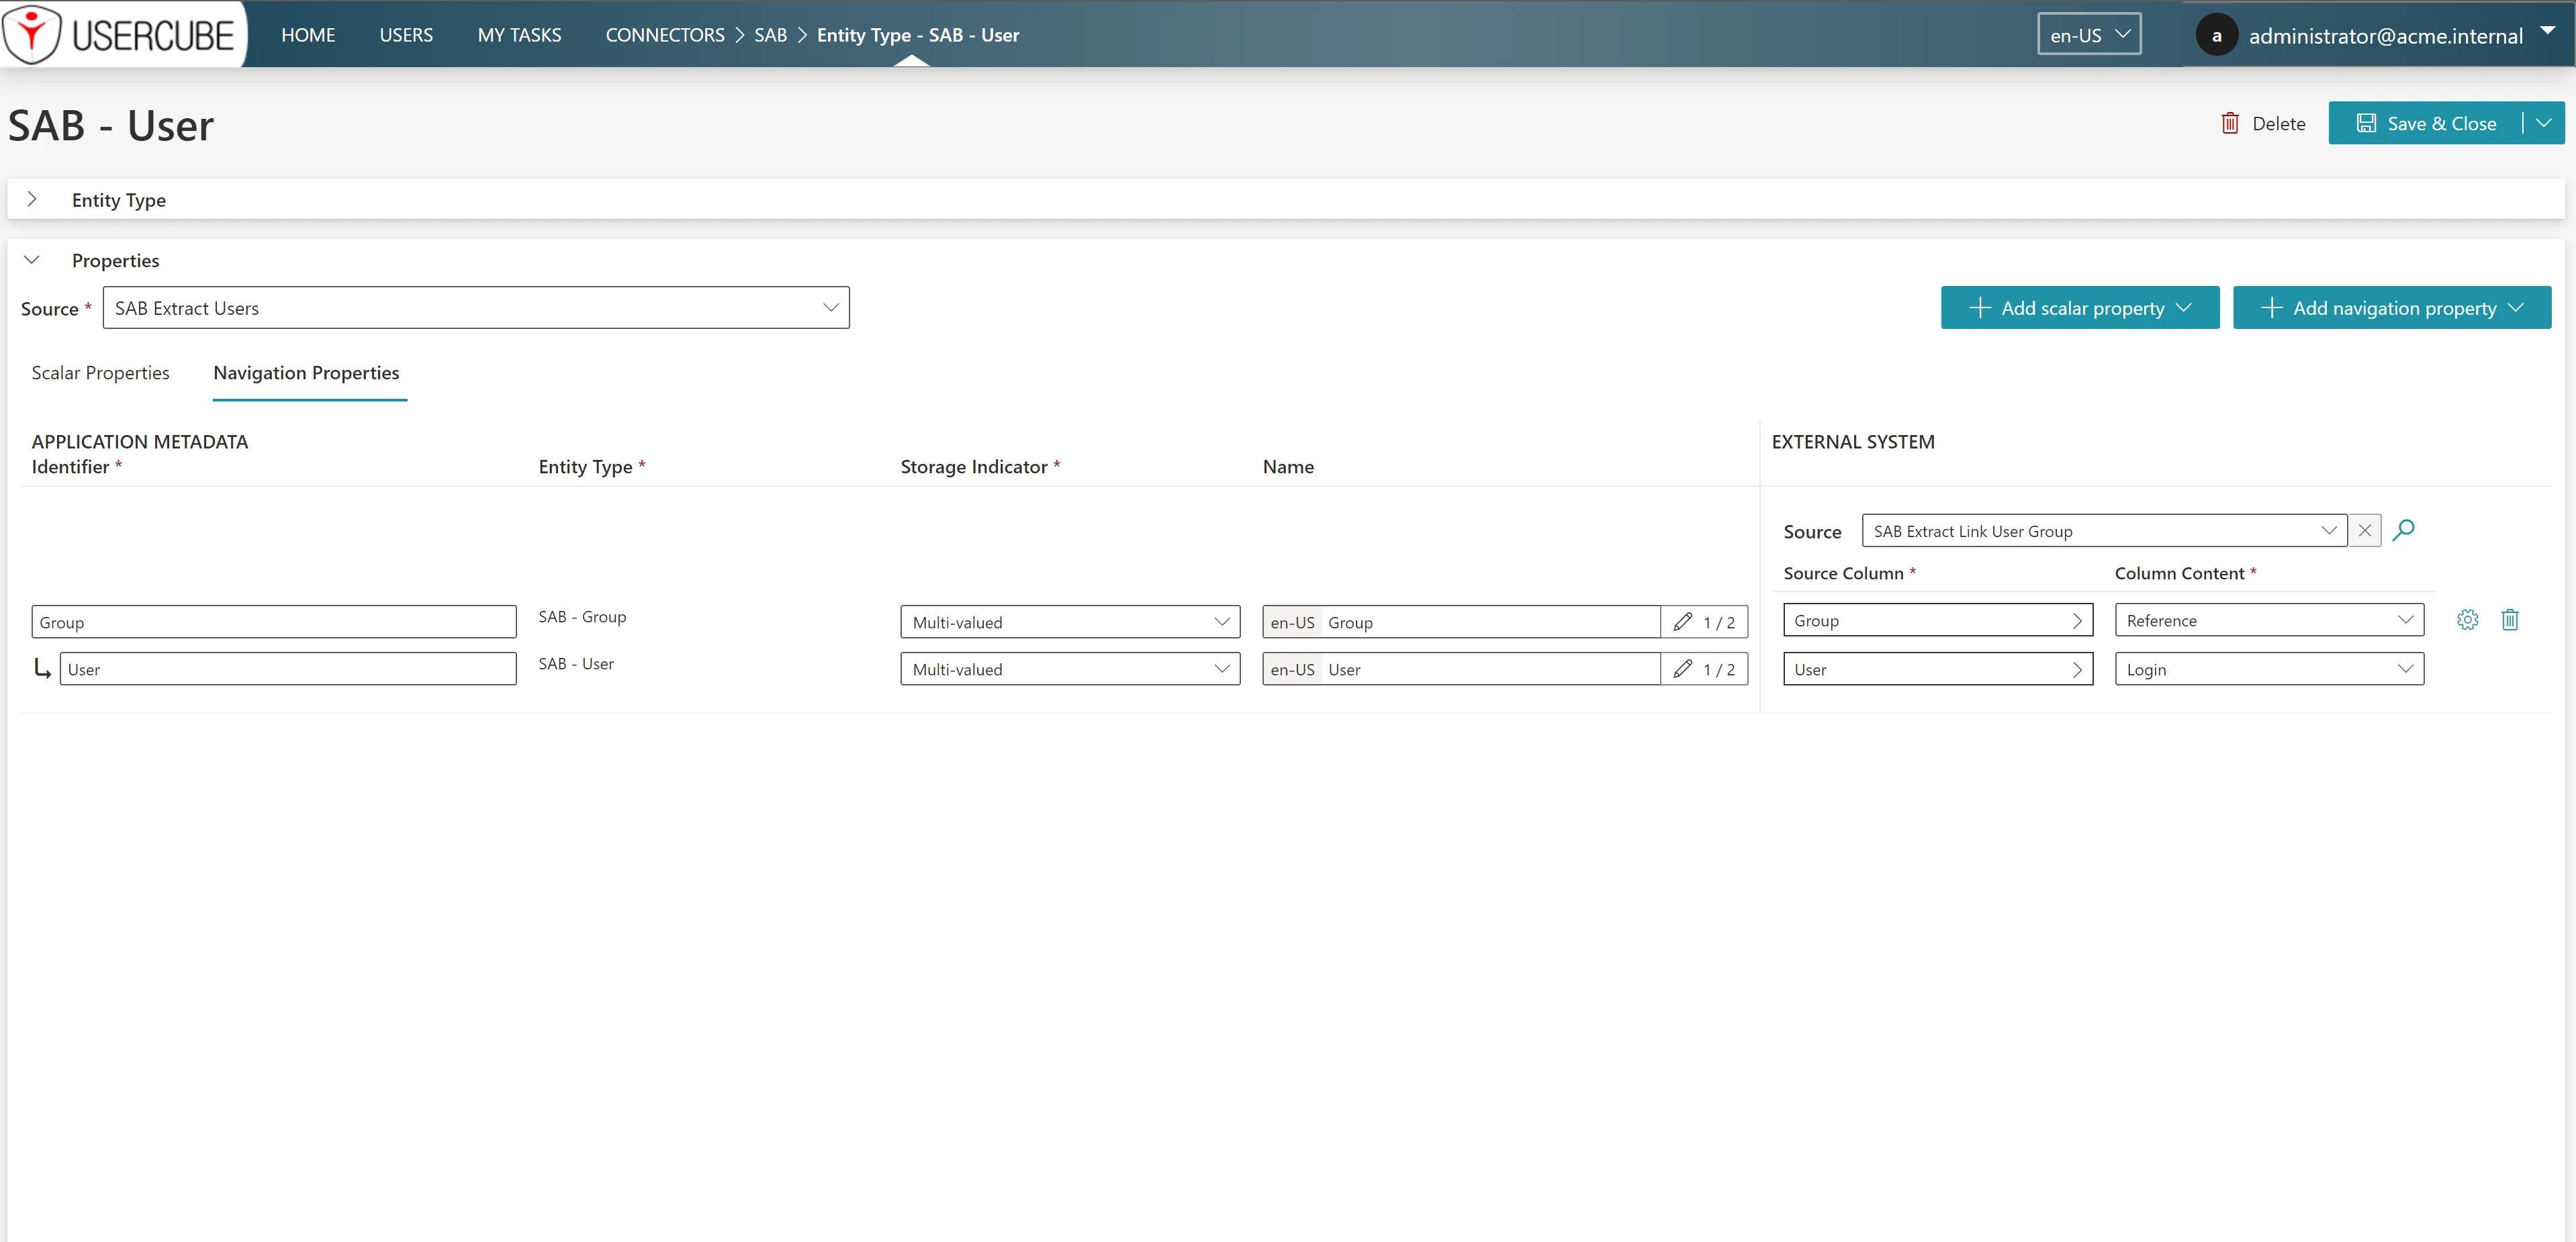Click Entity Type - SAB - User breadcrumb
Screen dimensions: 2576x1242
click(x=918, y=35)
